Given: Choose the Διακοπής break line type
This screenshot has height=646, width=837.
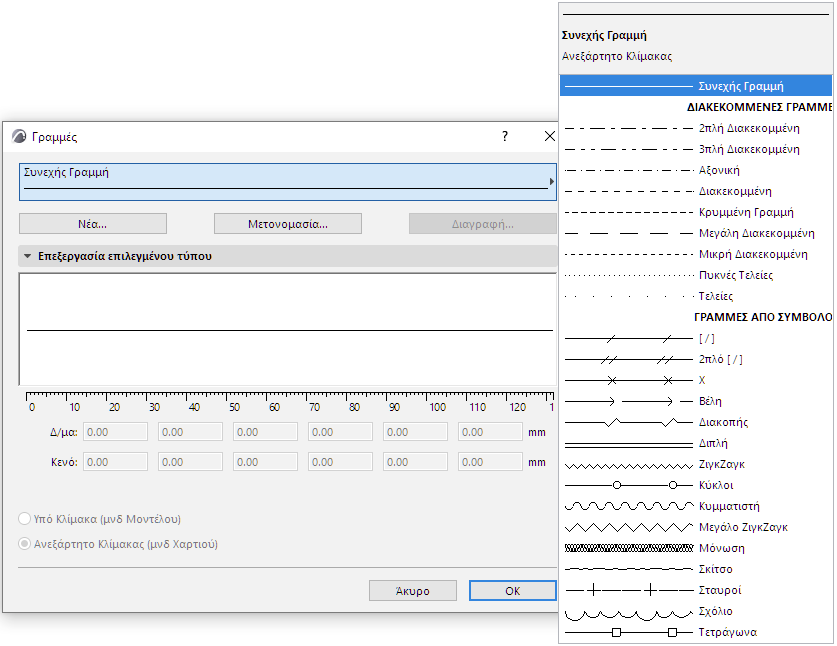Looking at the screenshot, I should coord(696,422).
